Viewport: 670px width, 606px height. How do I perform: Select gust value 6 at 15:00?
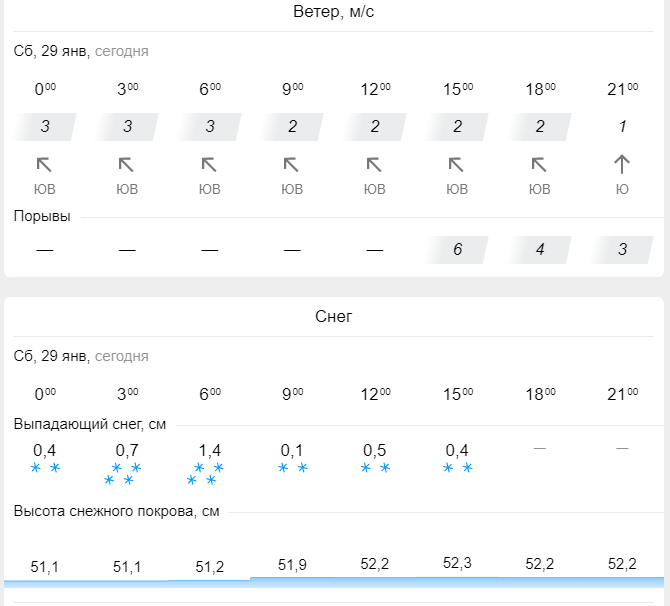coord(457,249)
